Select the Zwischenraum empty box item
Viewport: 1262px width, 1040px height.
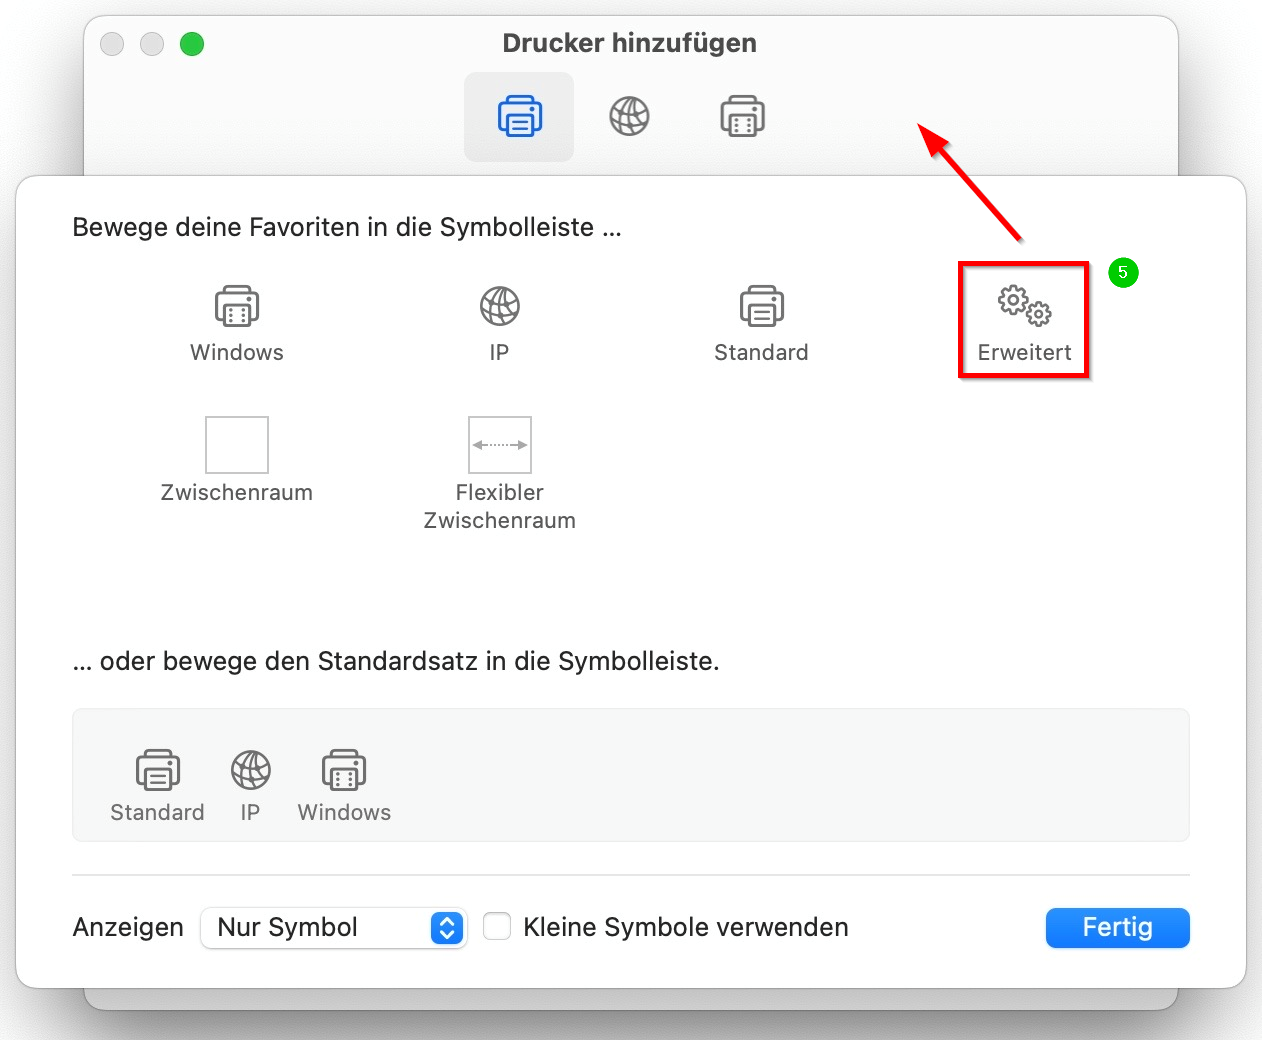[x=237, y=445]
